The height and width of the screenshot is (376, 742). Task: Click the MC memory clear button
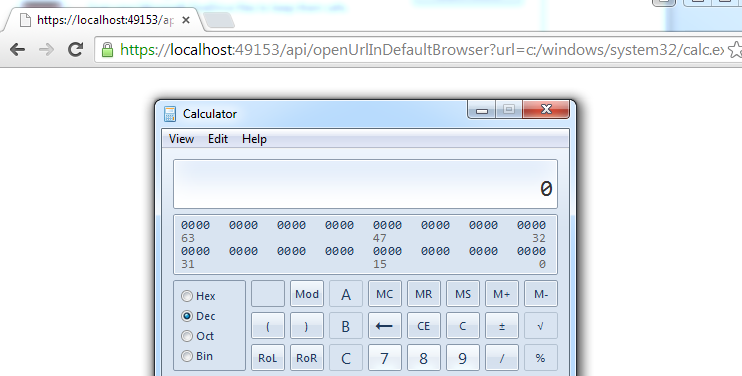385,294
